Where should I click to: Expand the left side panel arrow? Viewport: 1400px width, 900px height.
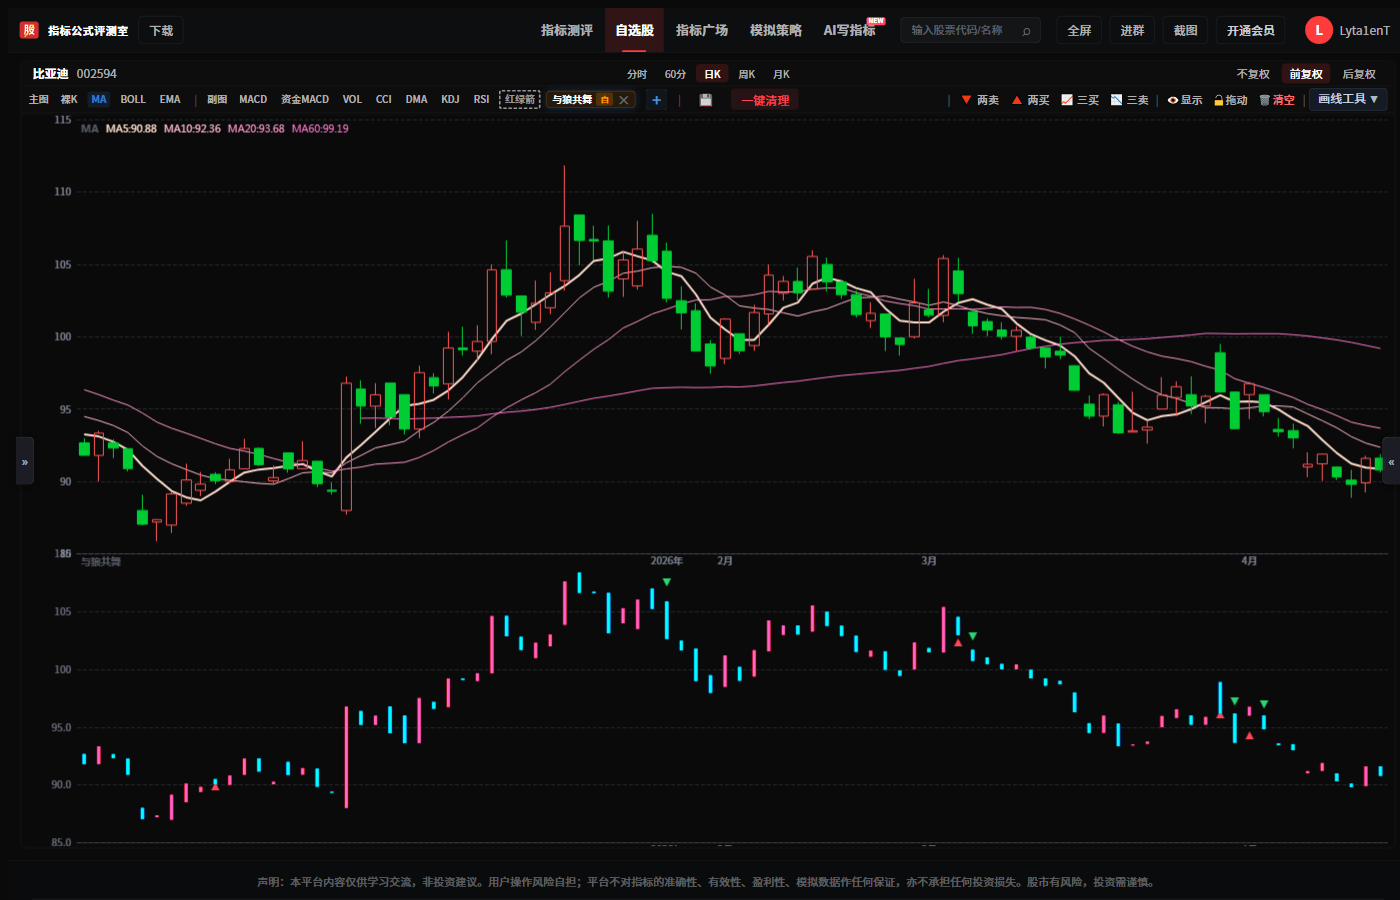click(x=25, y=461)
